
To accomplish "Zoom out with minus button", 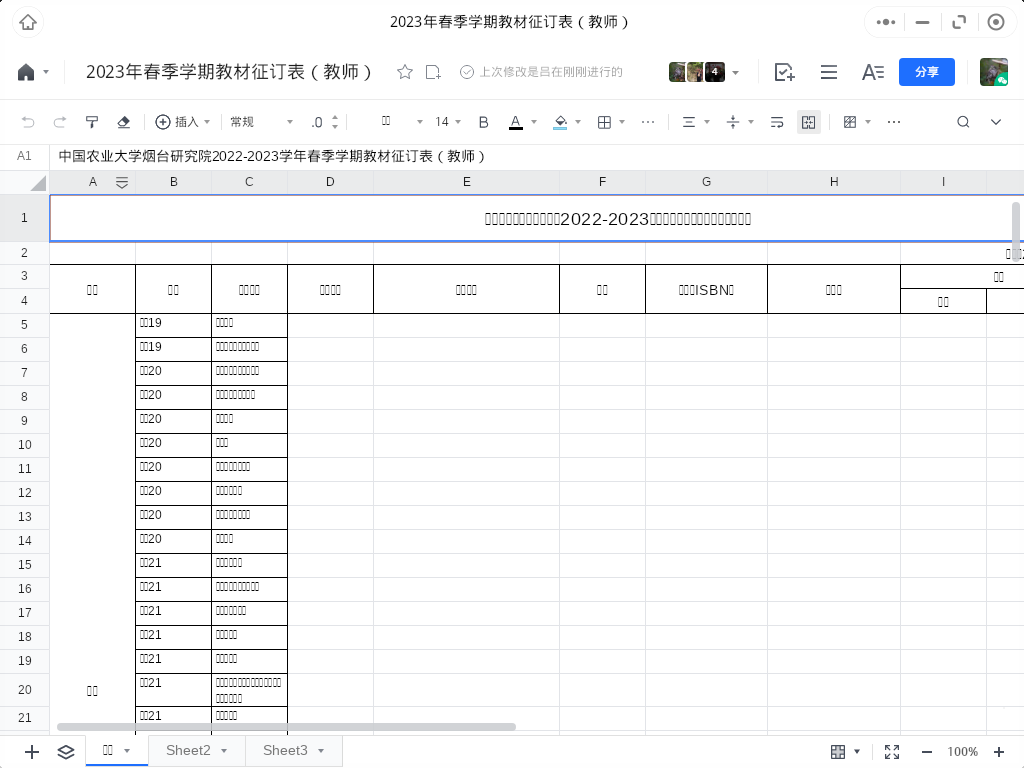I will click(927, 752).
